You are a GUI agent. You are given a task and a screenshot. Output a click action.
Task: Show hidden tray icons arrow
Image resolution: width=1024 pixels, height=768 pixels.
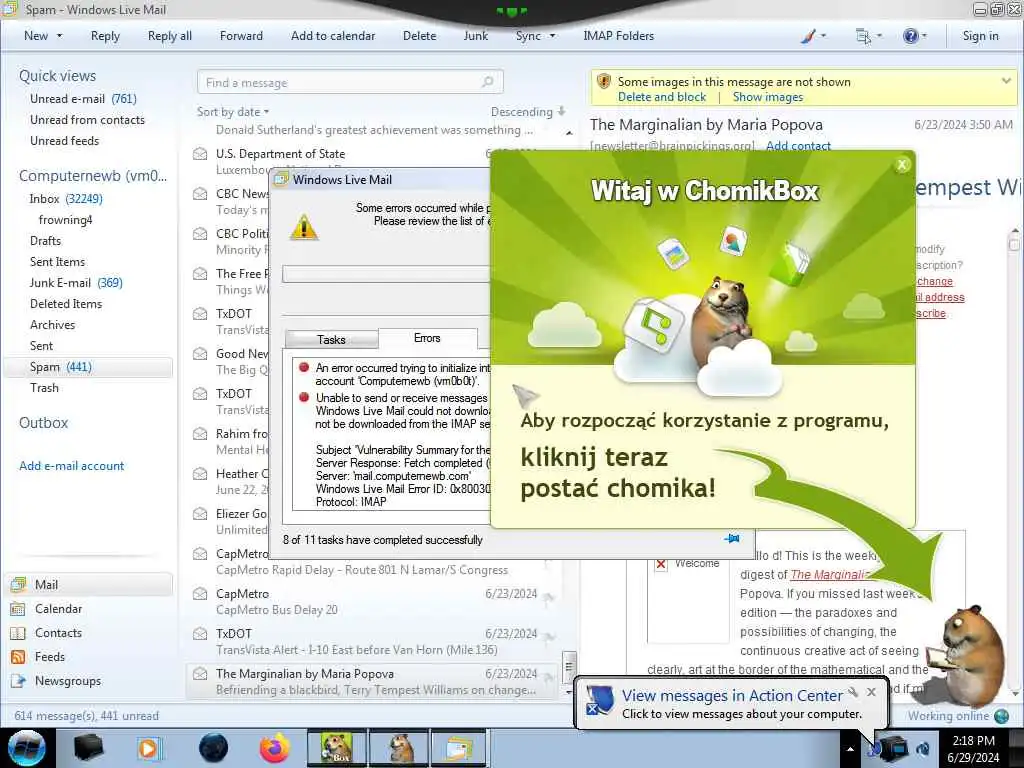[x=850, y=748]
